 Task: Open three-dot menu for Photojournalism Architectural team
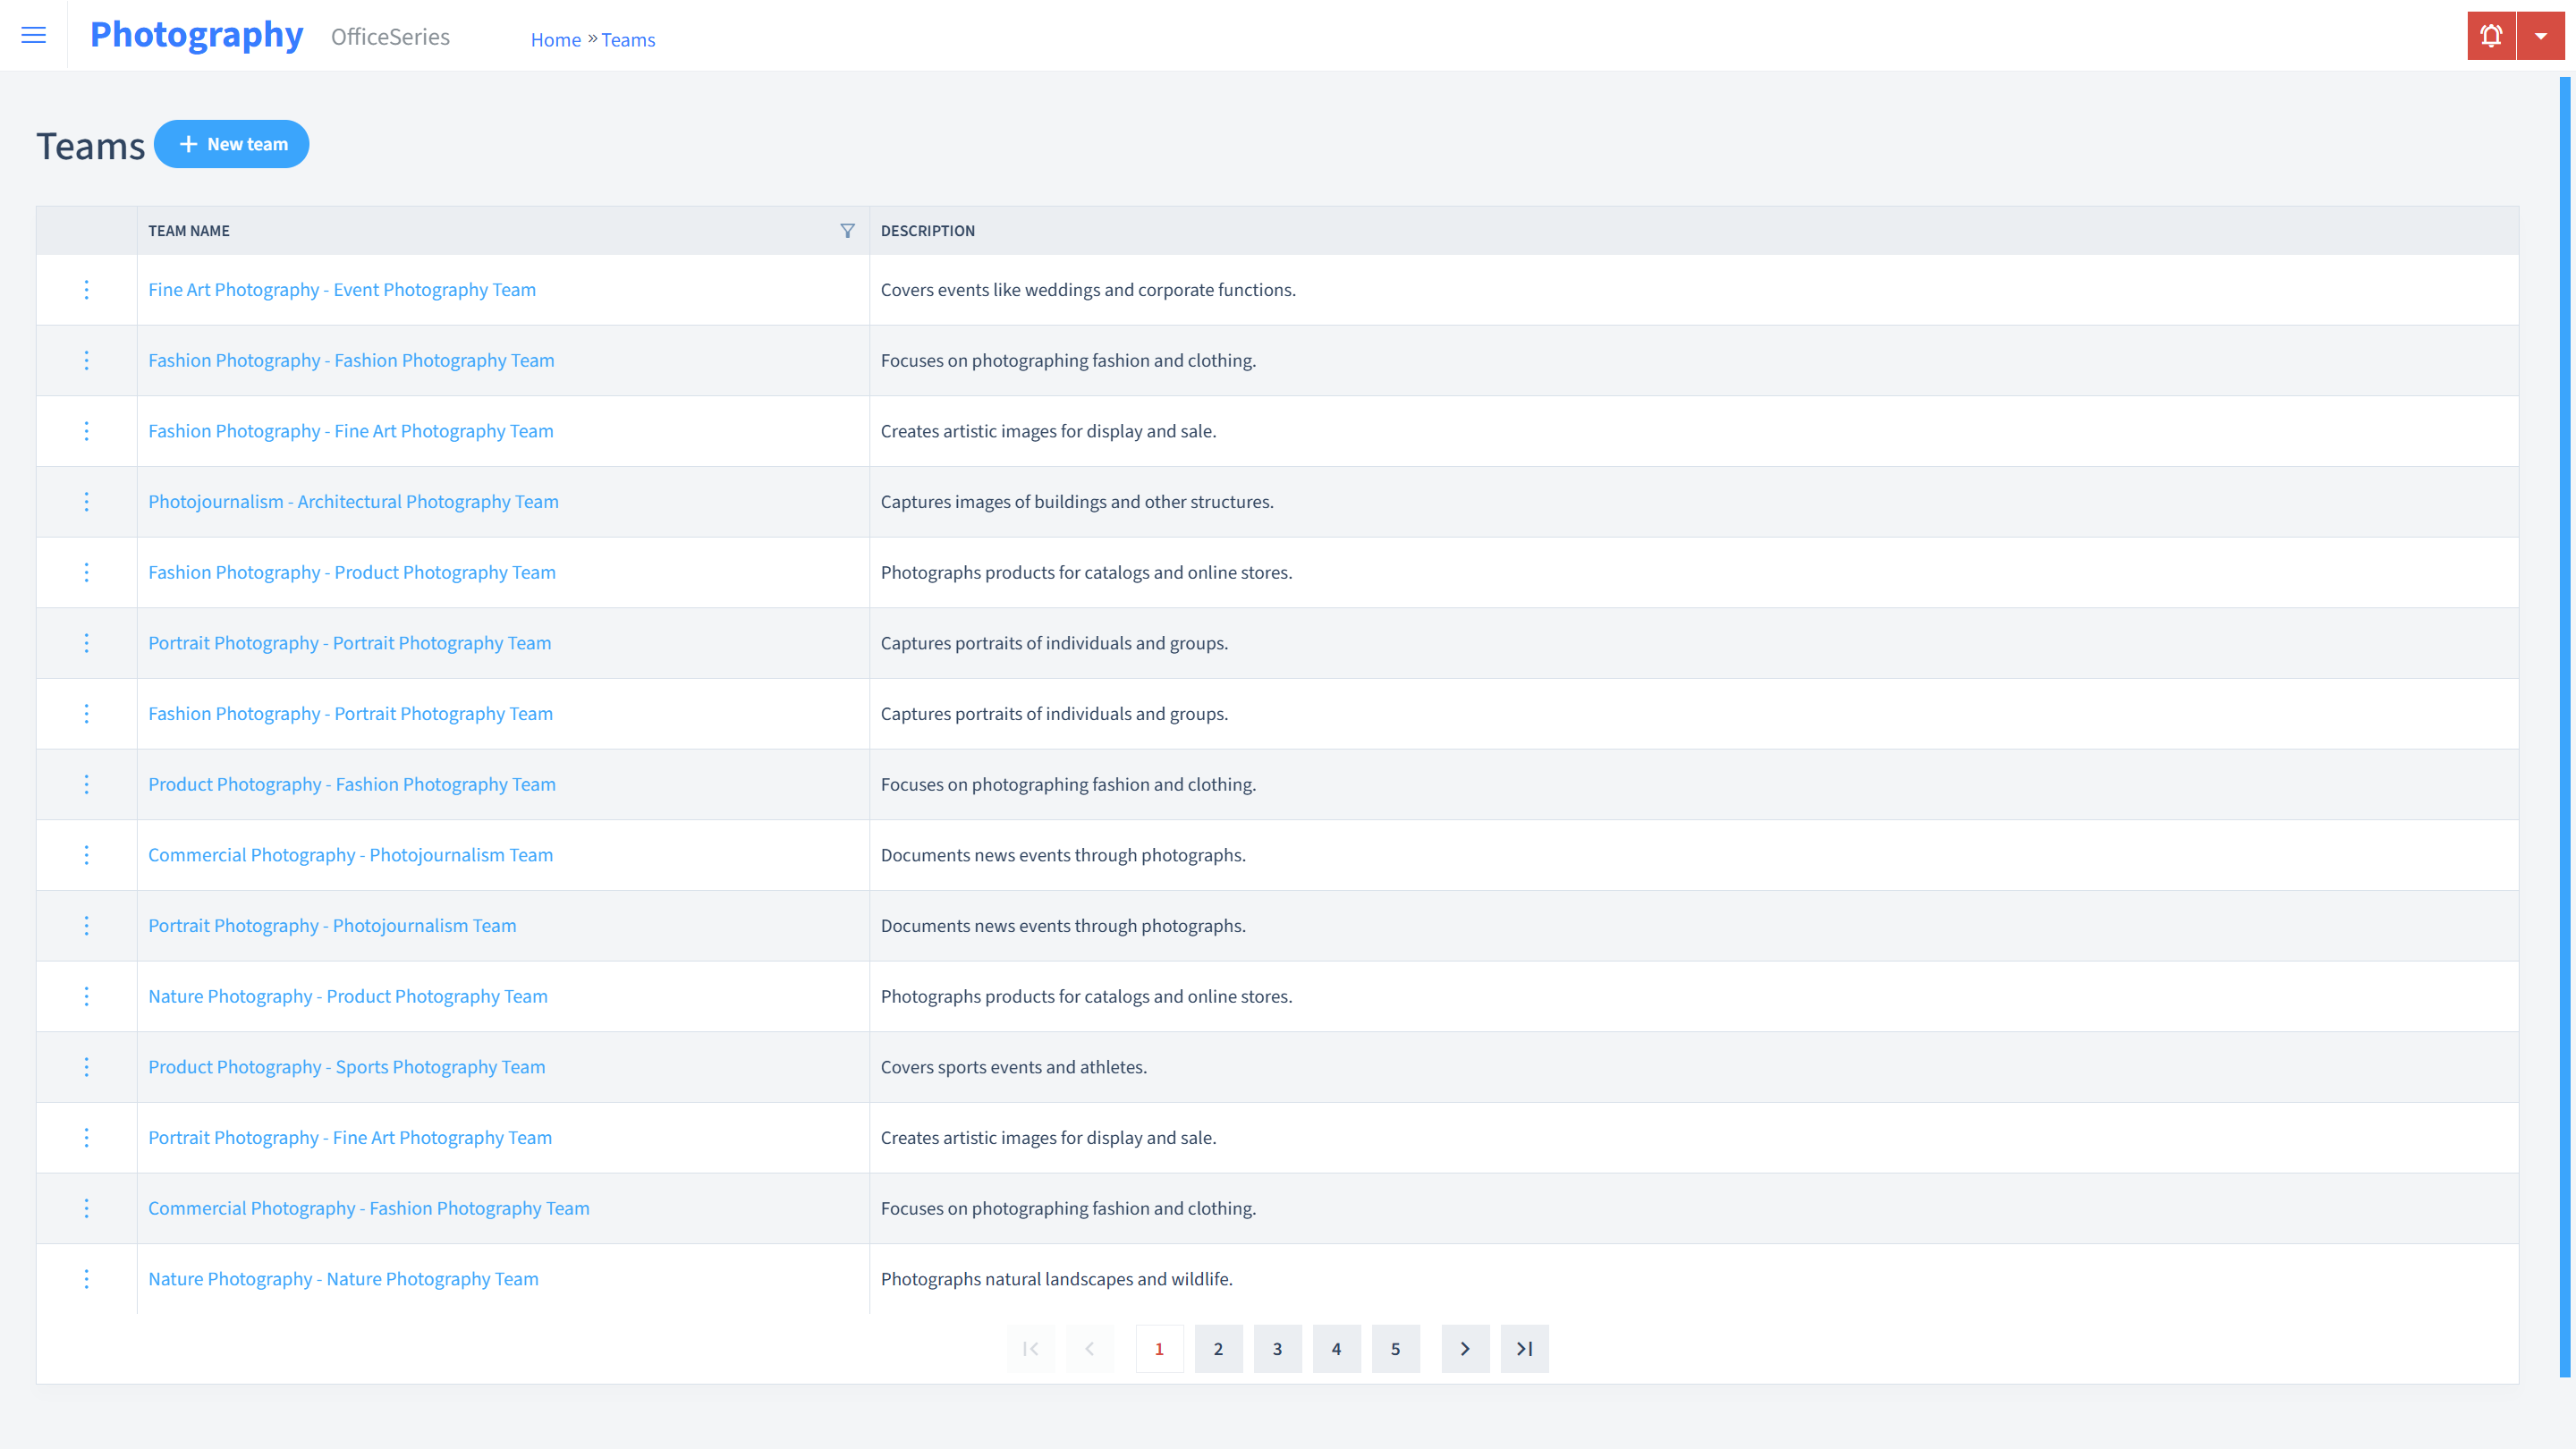(85, 501)
